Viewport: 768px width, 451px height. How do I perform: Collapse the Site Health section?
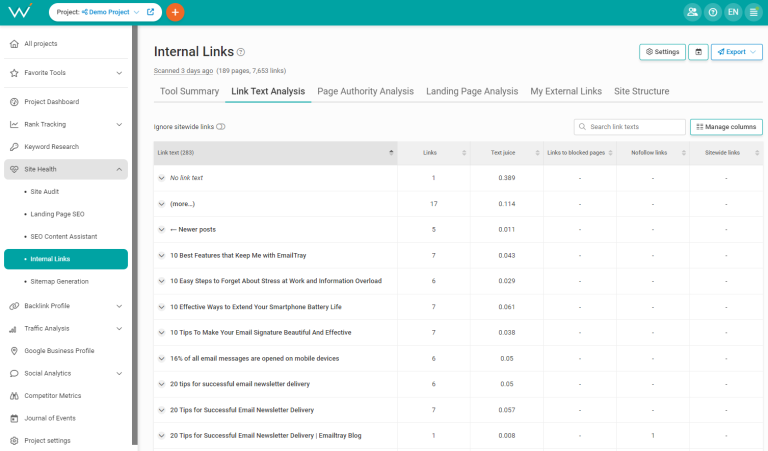119,169
